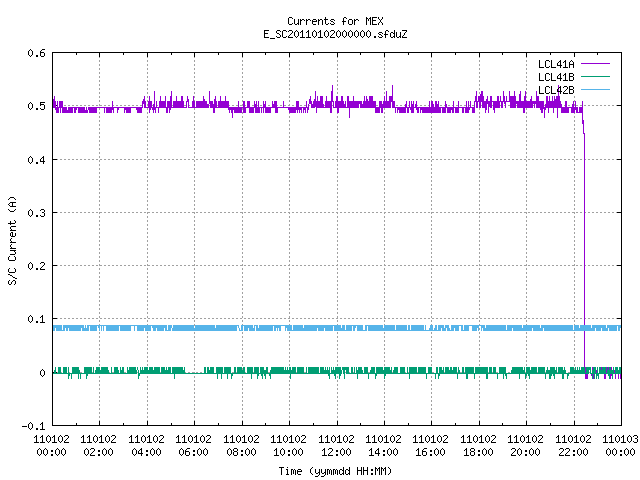Click the y-axis tick value 0.3

click(36, 213)
